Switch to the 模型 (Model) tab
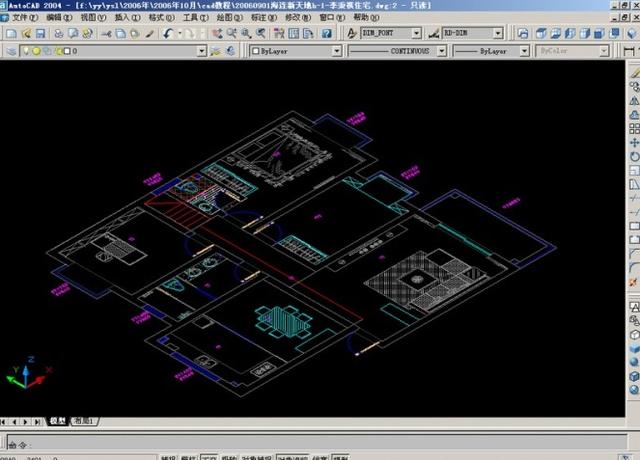 click(58, 421)
